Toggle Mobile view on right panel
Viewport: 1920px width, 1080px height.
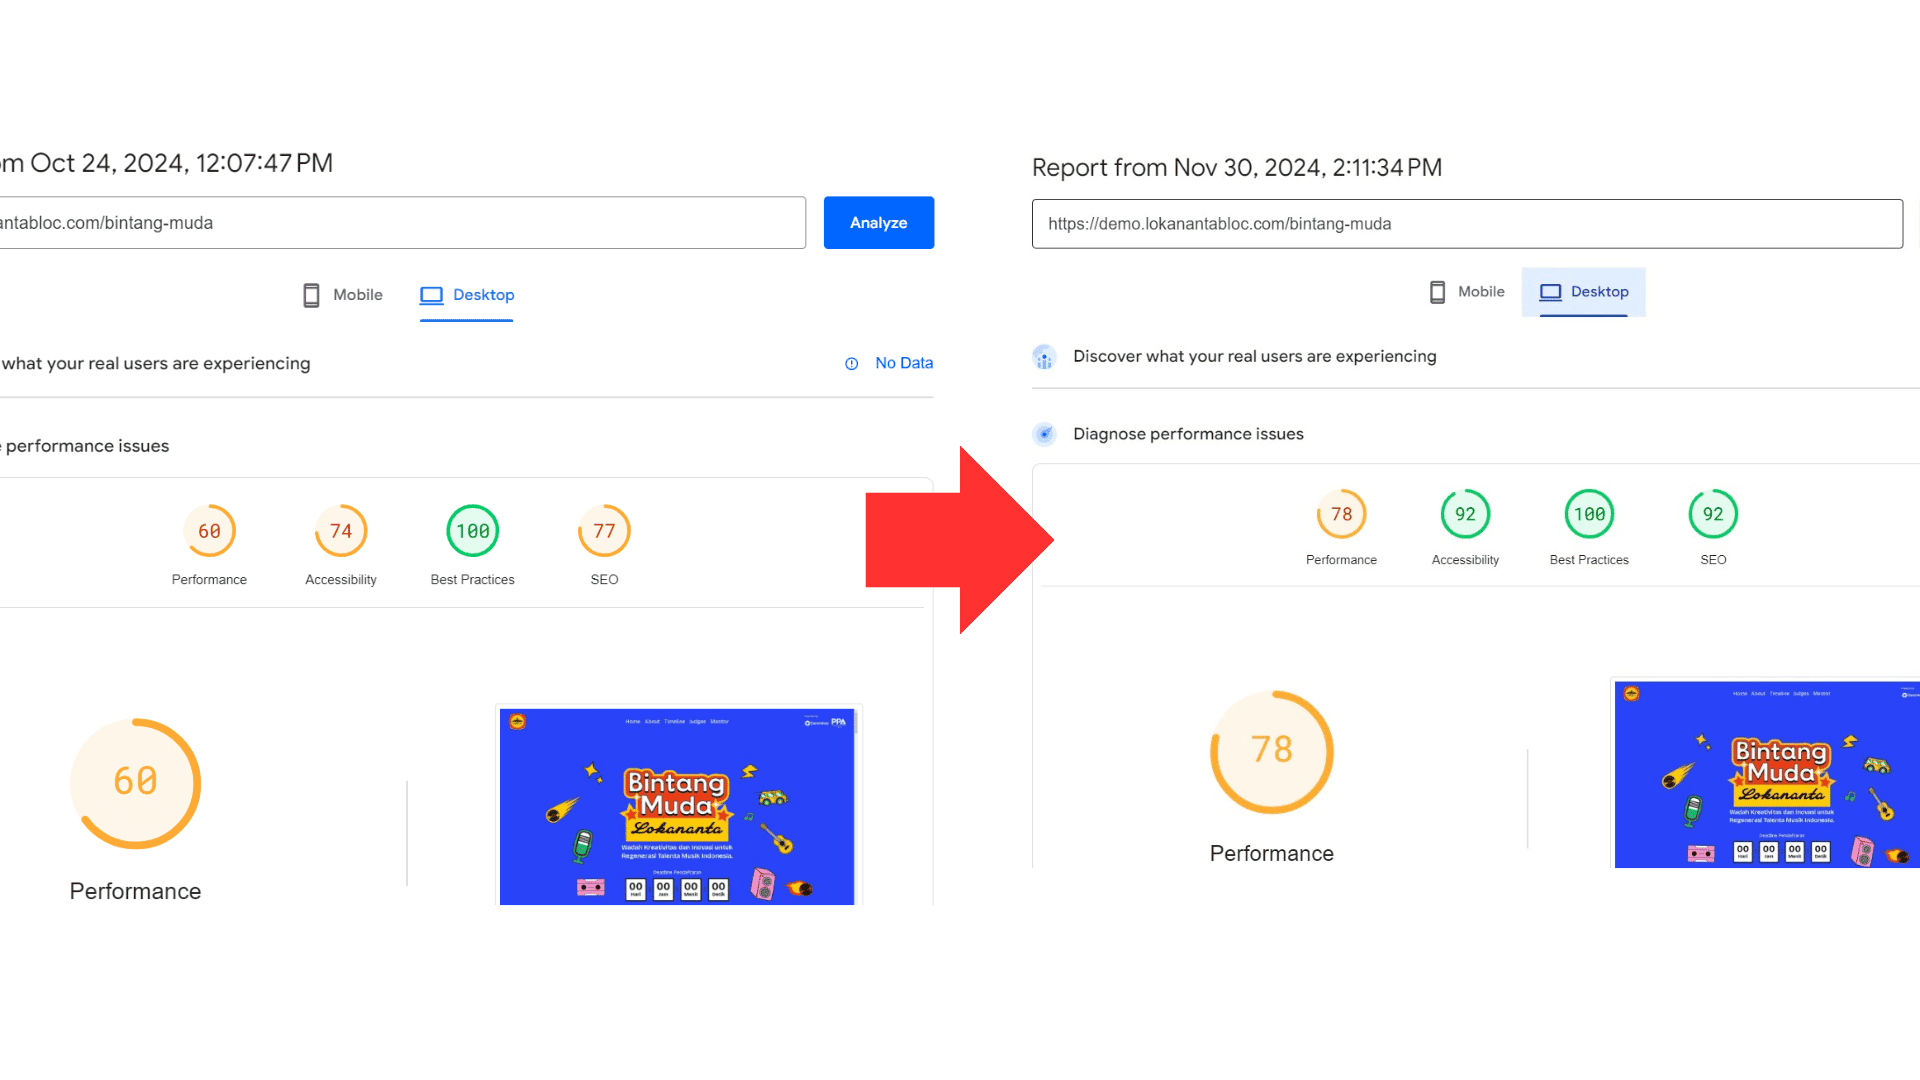pyautogui.click(x=1465, y=290)
